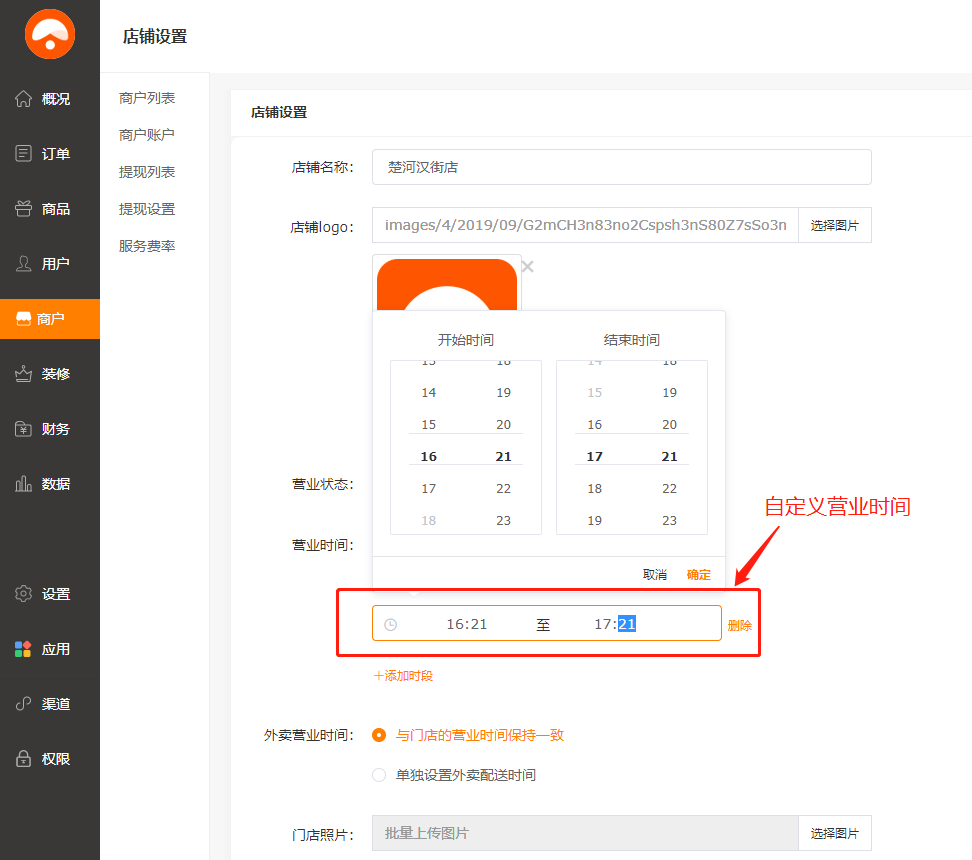The height and width of the screenshot is (860, 972).
Task: Select the 用户 users icon
Action: point(24,264)
